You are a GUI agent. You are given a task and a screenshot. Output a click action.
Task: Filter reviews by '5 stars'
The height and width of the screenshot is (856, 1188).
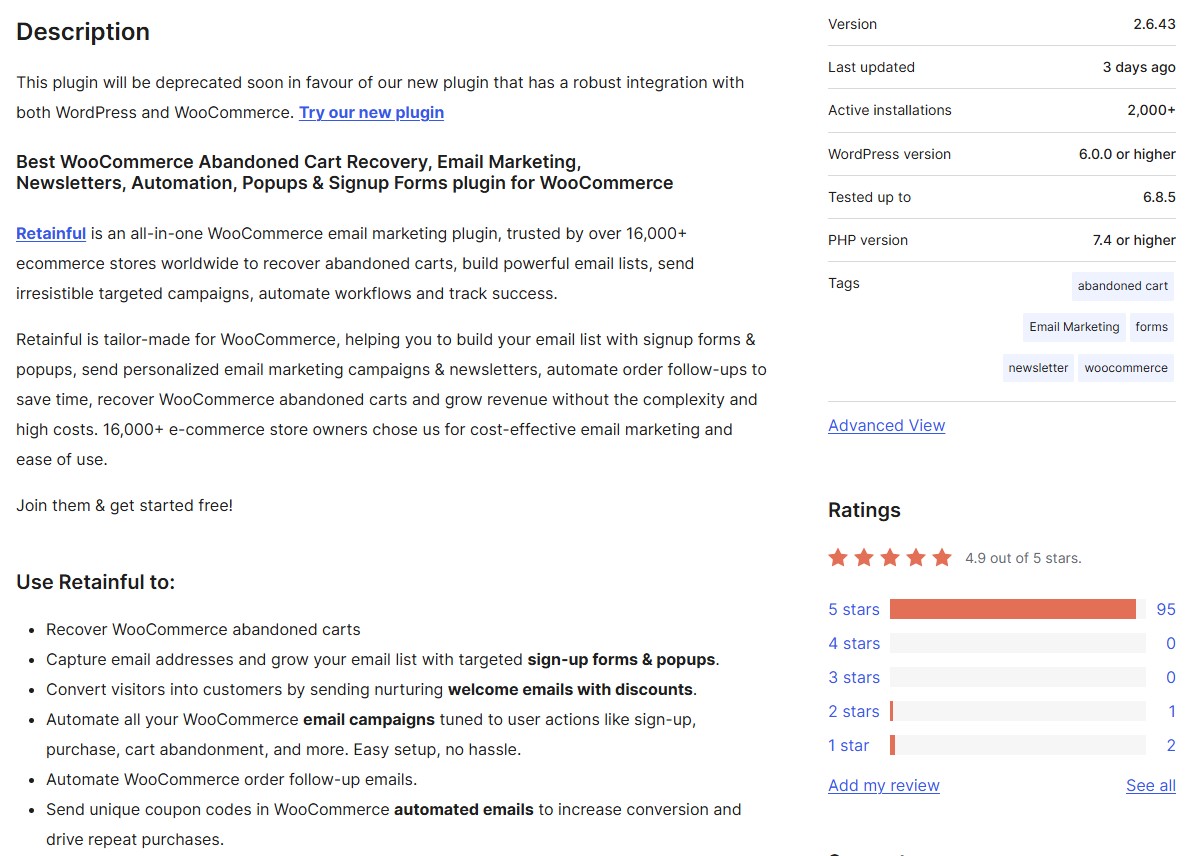(x=854, y=609)
